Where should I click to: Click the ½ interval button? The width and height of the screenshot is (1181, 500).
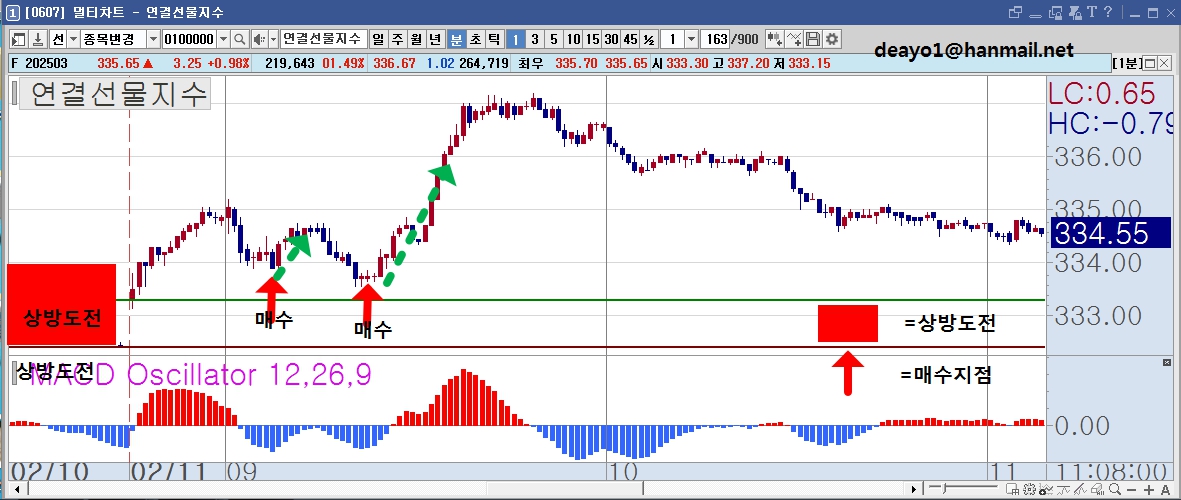[648, 39]
